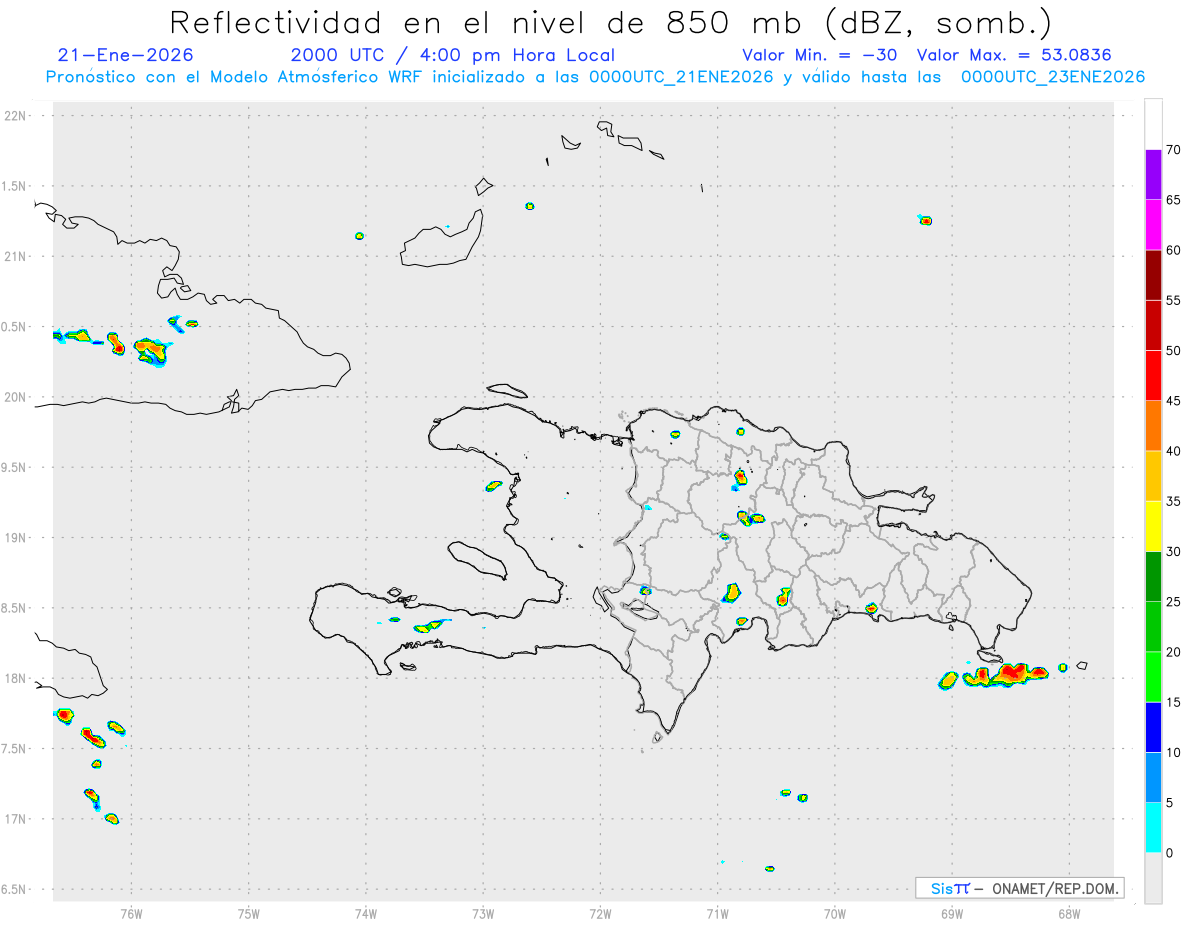
Task: Click the '55' colorbar scale value
Action: click(x=1174, y=300)
